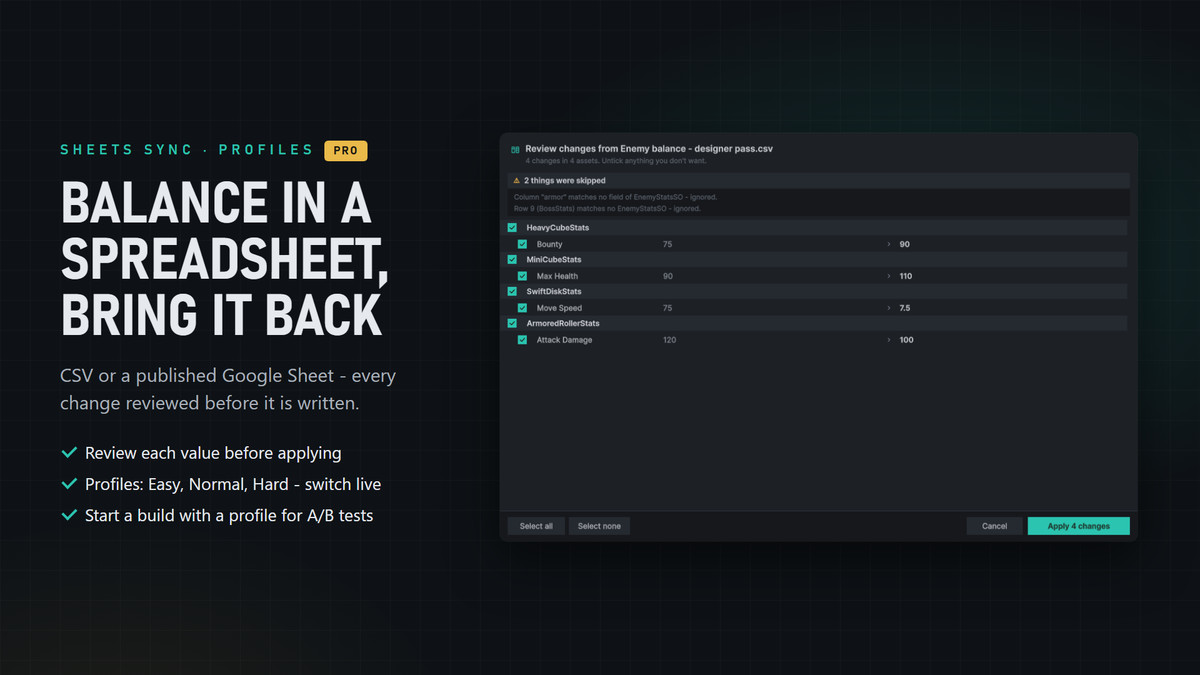This screenshot has width=1200, height=675.
Task: Toggle the MiniCubeStats asset checkbox
Action: click(513, 260)
